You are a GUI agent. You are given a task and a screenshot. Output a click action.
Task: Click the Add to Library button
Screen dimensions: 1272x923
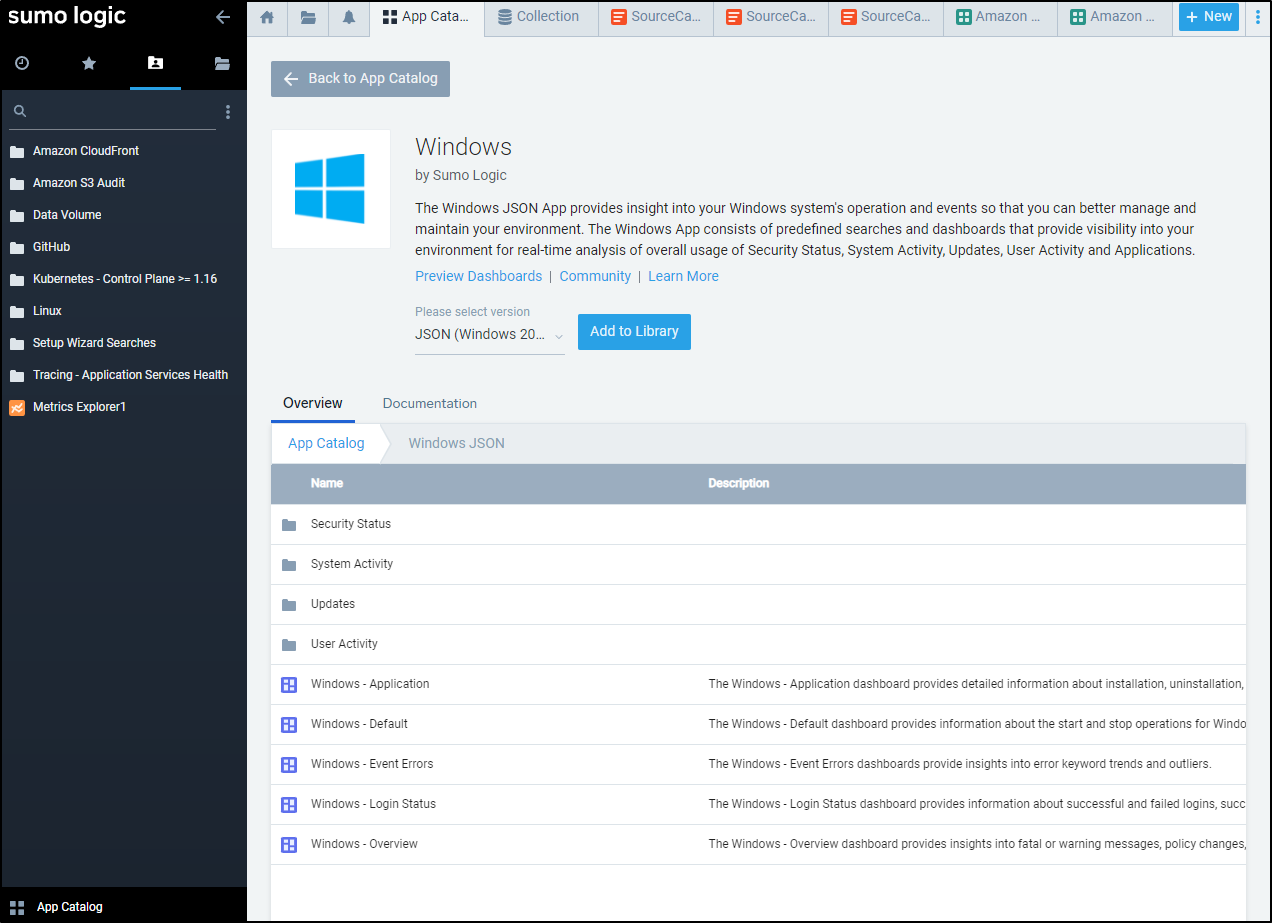[x=634, y=332]
